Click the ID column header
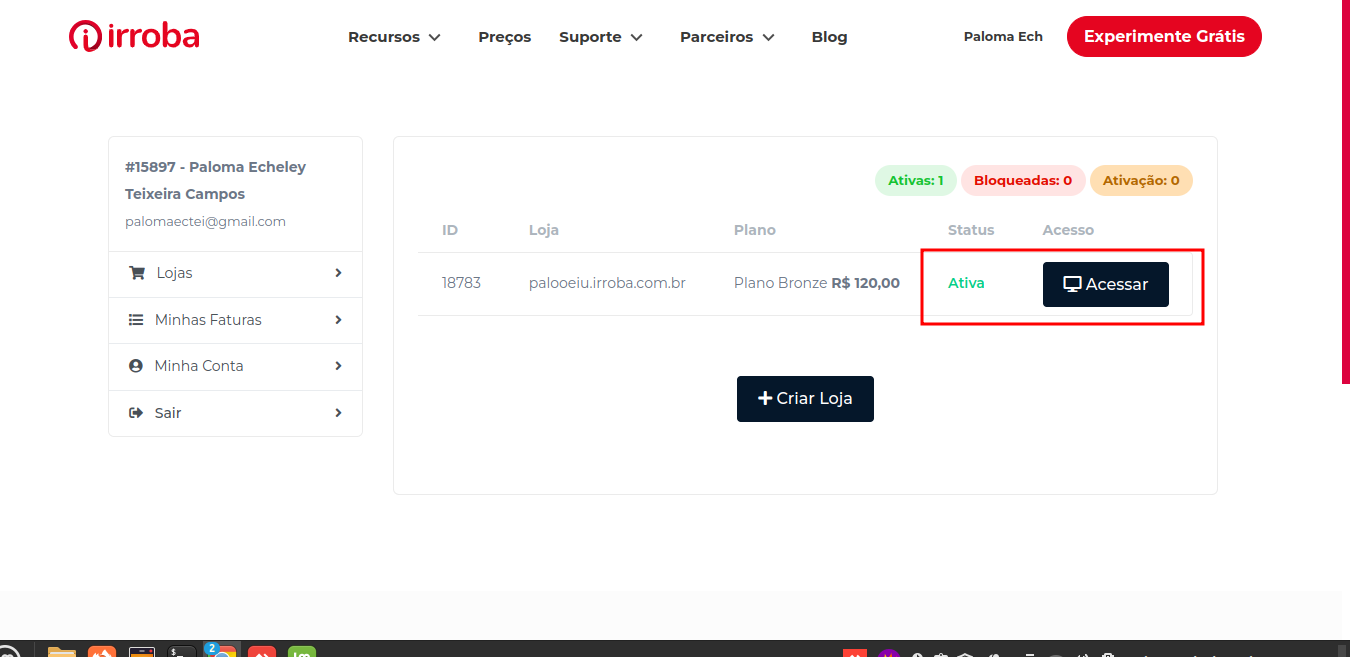This screenshot has height=657, width=1350. [x=450, y=230]
